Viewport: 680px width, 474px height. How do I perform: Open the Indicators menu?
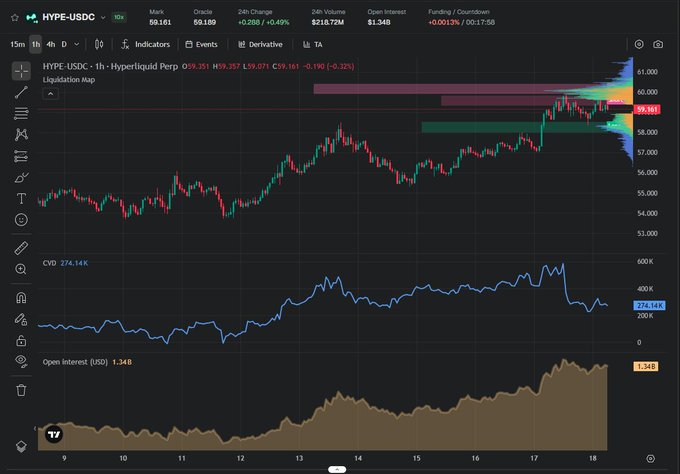(x=146, y=44)
